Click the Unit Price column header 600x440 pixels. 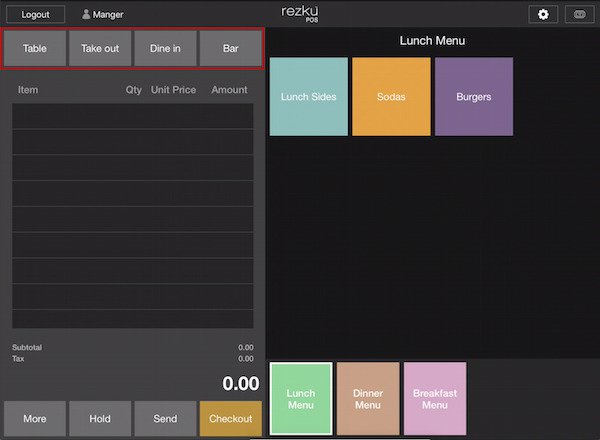pos(173,90)
